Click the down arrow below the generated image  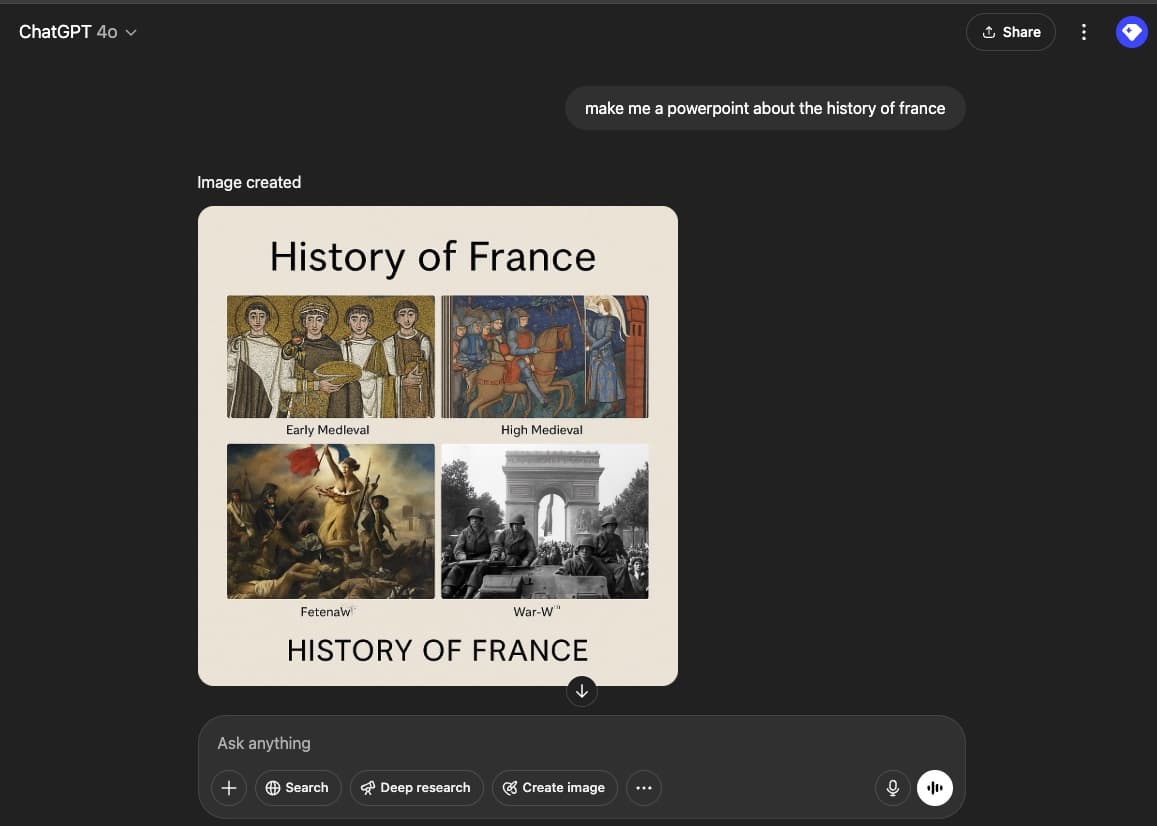581,690
